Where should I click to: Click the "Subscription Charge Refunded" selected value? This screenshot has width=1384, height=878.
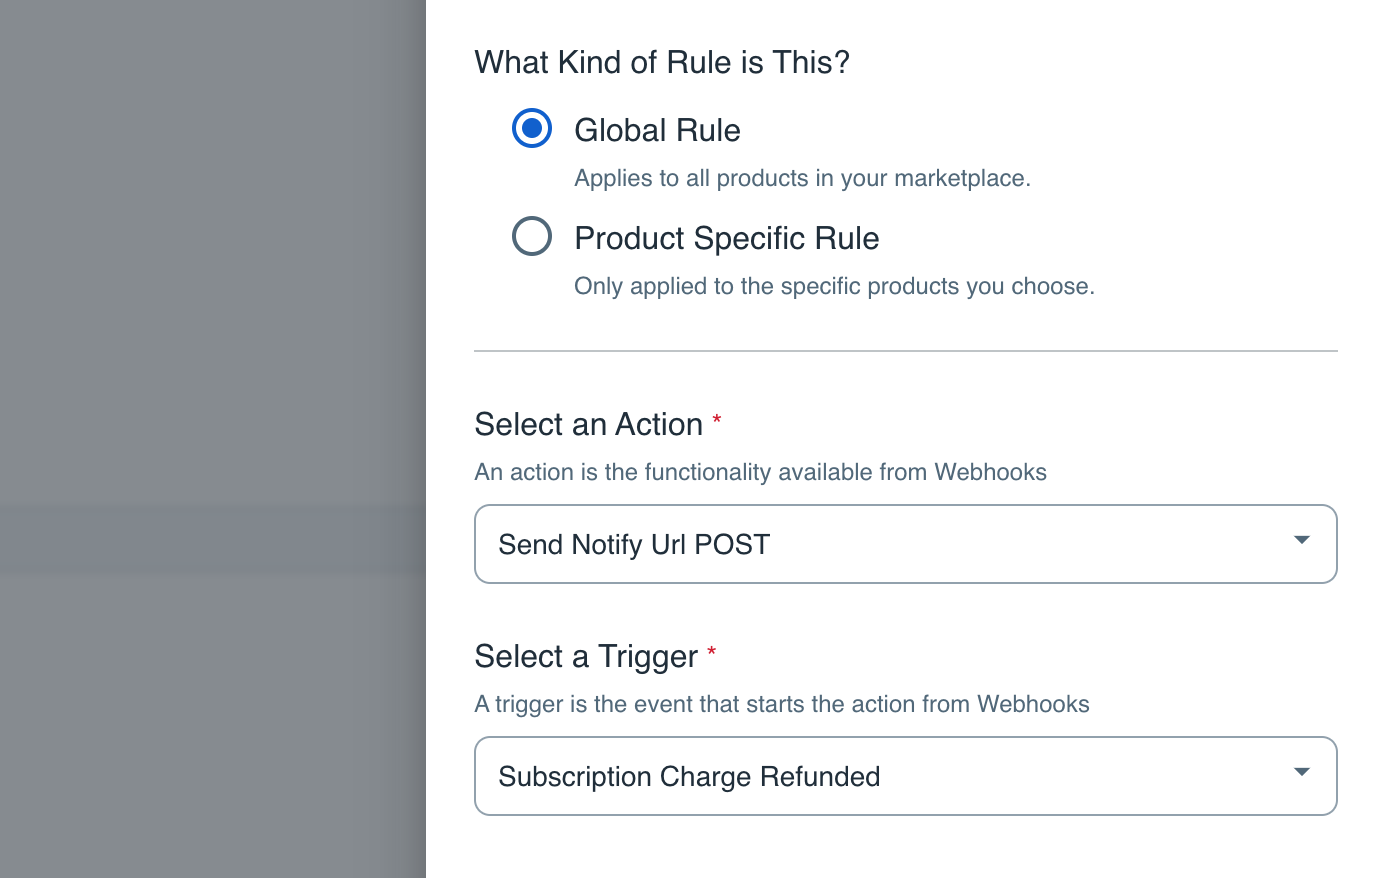pyautogui.click(x=689, y=777)
